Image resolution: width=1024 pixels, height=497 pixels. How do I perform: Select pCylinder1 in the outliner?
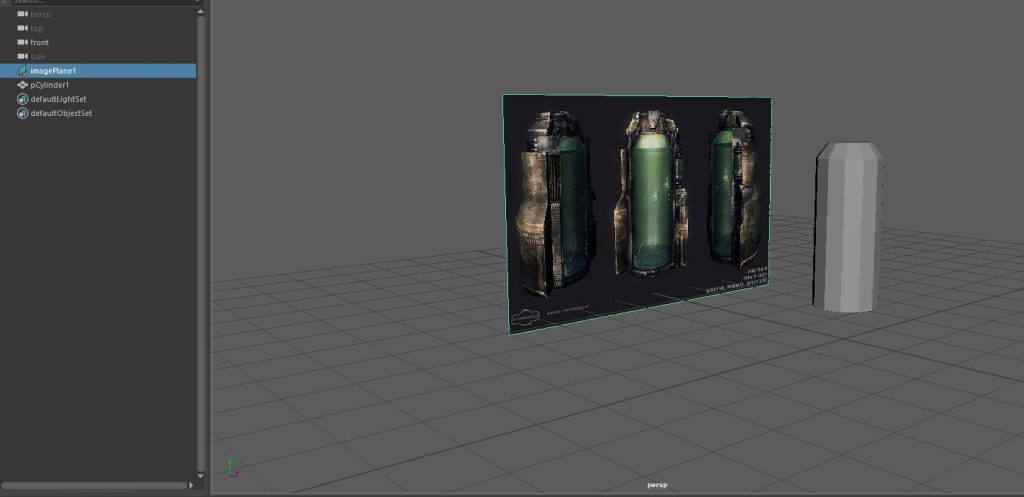(98, 85)
